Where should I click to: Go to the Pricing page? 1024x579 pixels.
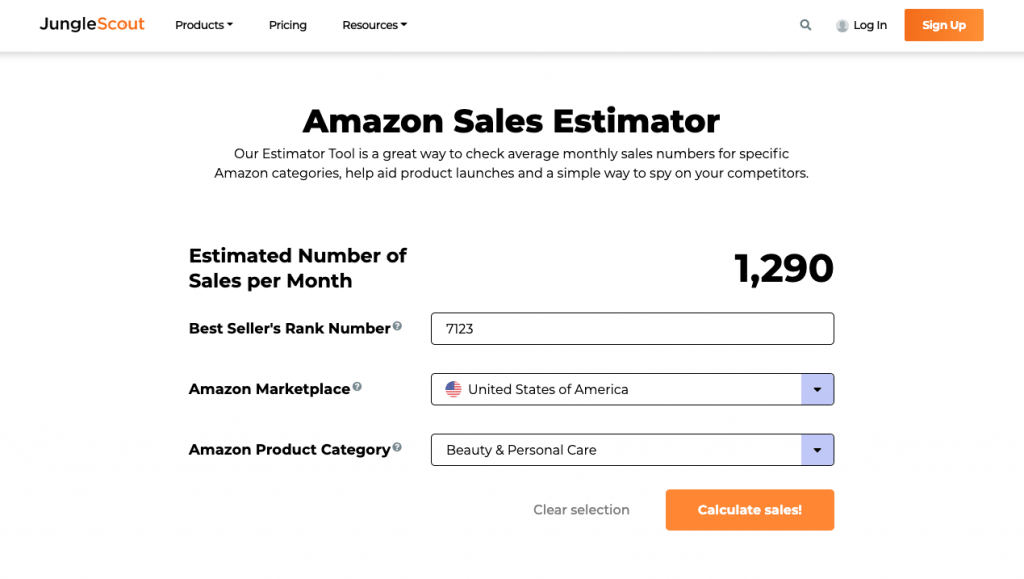tap(287, 25)
